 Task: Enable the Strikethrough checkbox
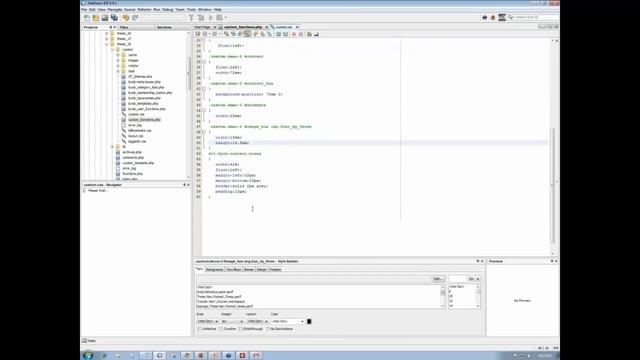pyautogui.click(x=240, y=329)
